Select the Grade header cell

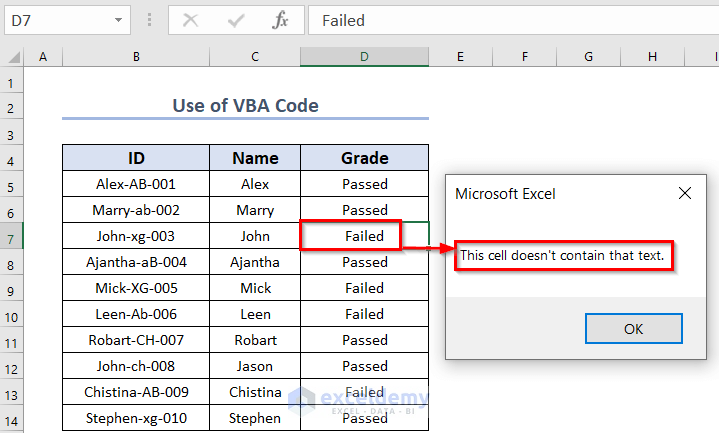364,158
